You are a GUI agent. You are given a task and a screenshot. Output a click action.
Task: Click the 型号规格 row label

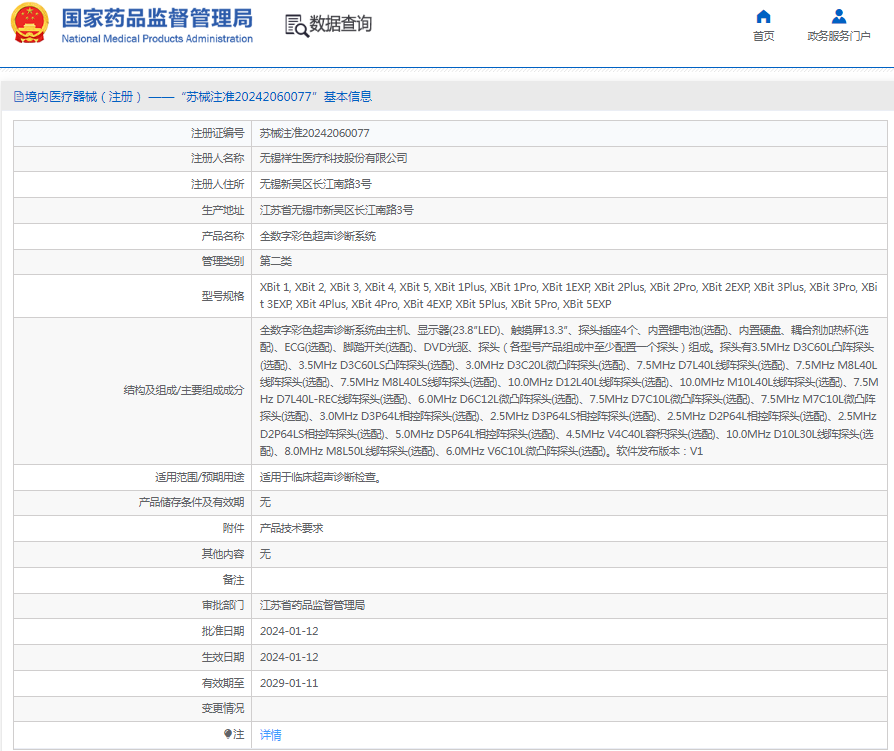222,296
